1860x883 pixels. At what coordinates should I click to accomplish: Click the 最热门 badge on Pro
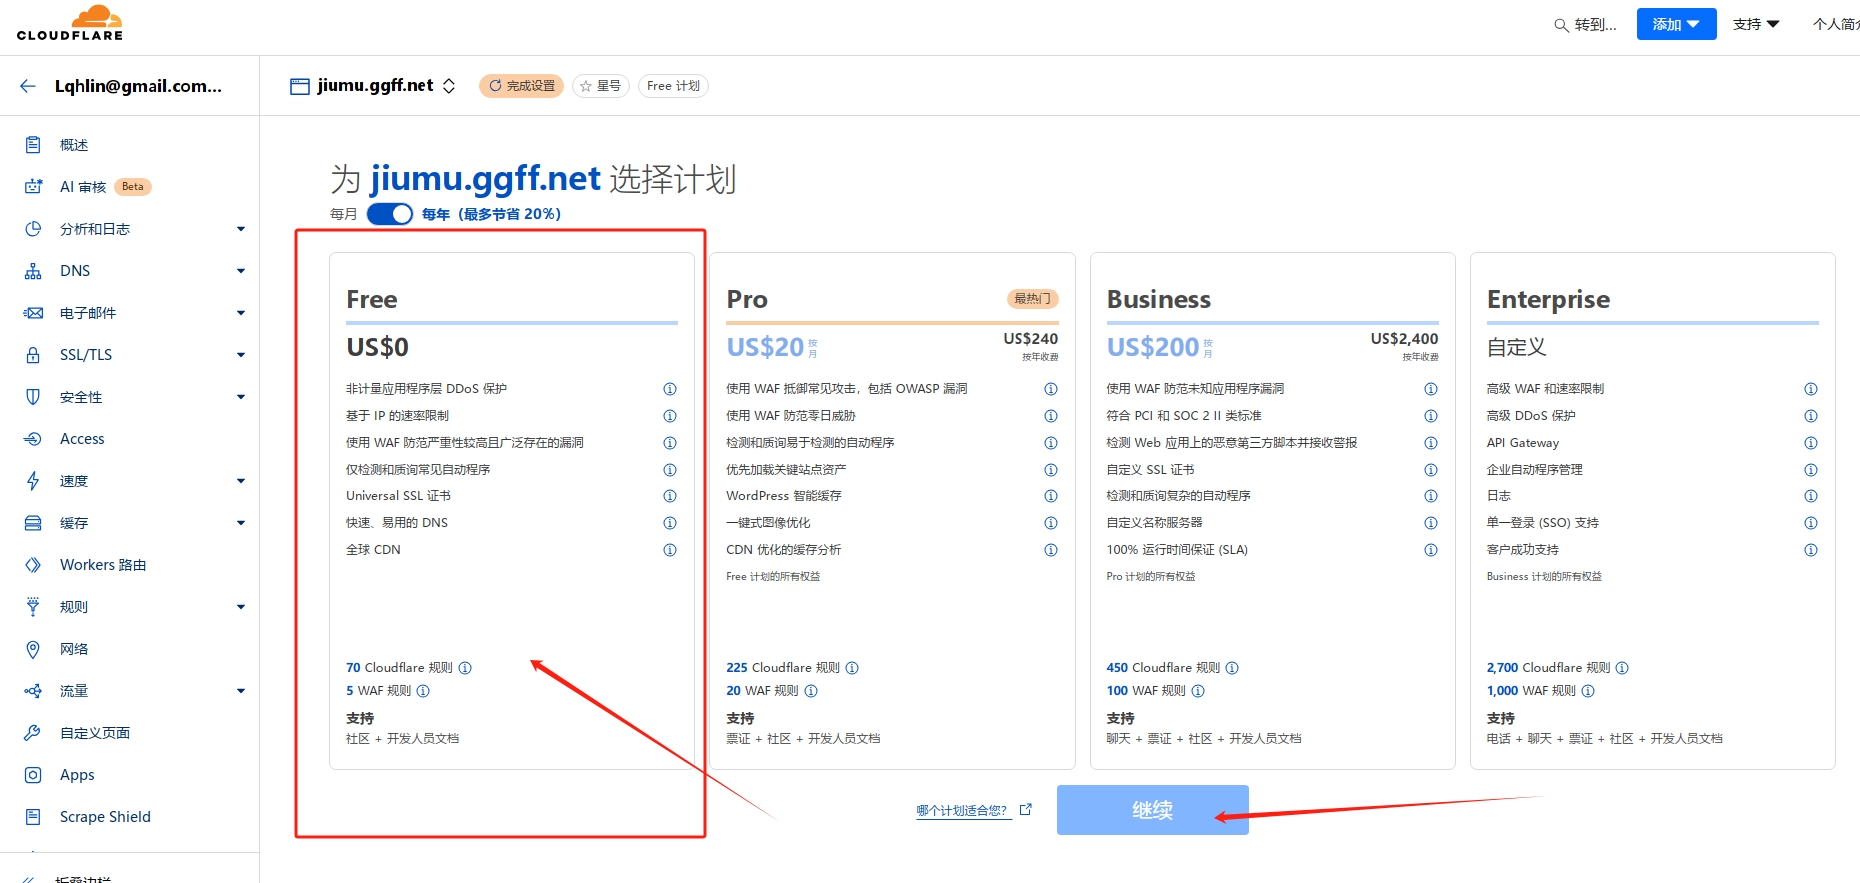point(1032,299)
